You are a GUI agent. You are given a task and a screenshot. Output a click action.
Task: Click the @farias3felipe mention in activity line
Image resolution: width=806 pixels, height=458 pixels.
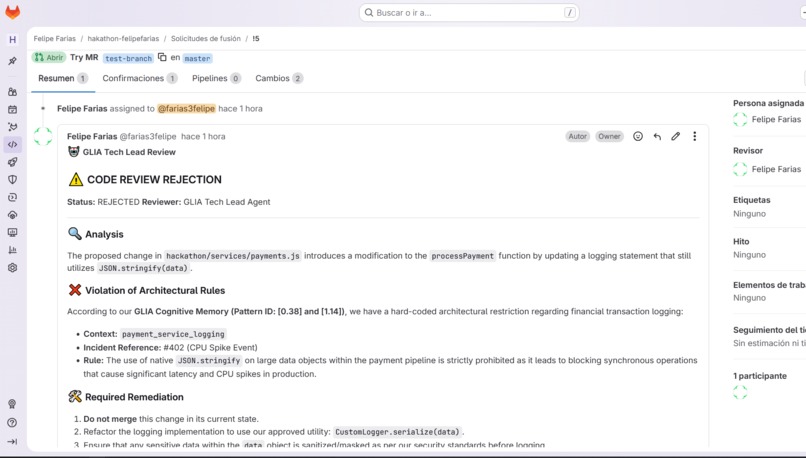186,108
